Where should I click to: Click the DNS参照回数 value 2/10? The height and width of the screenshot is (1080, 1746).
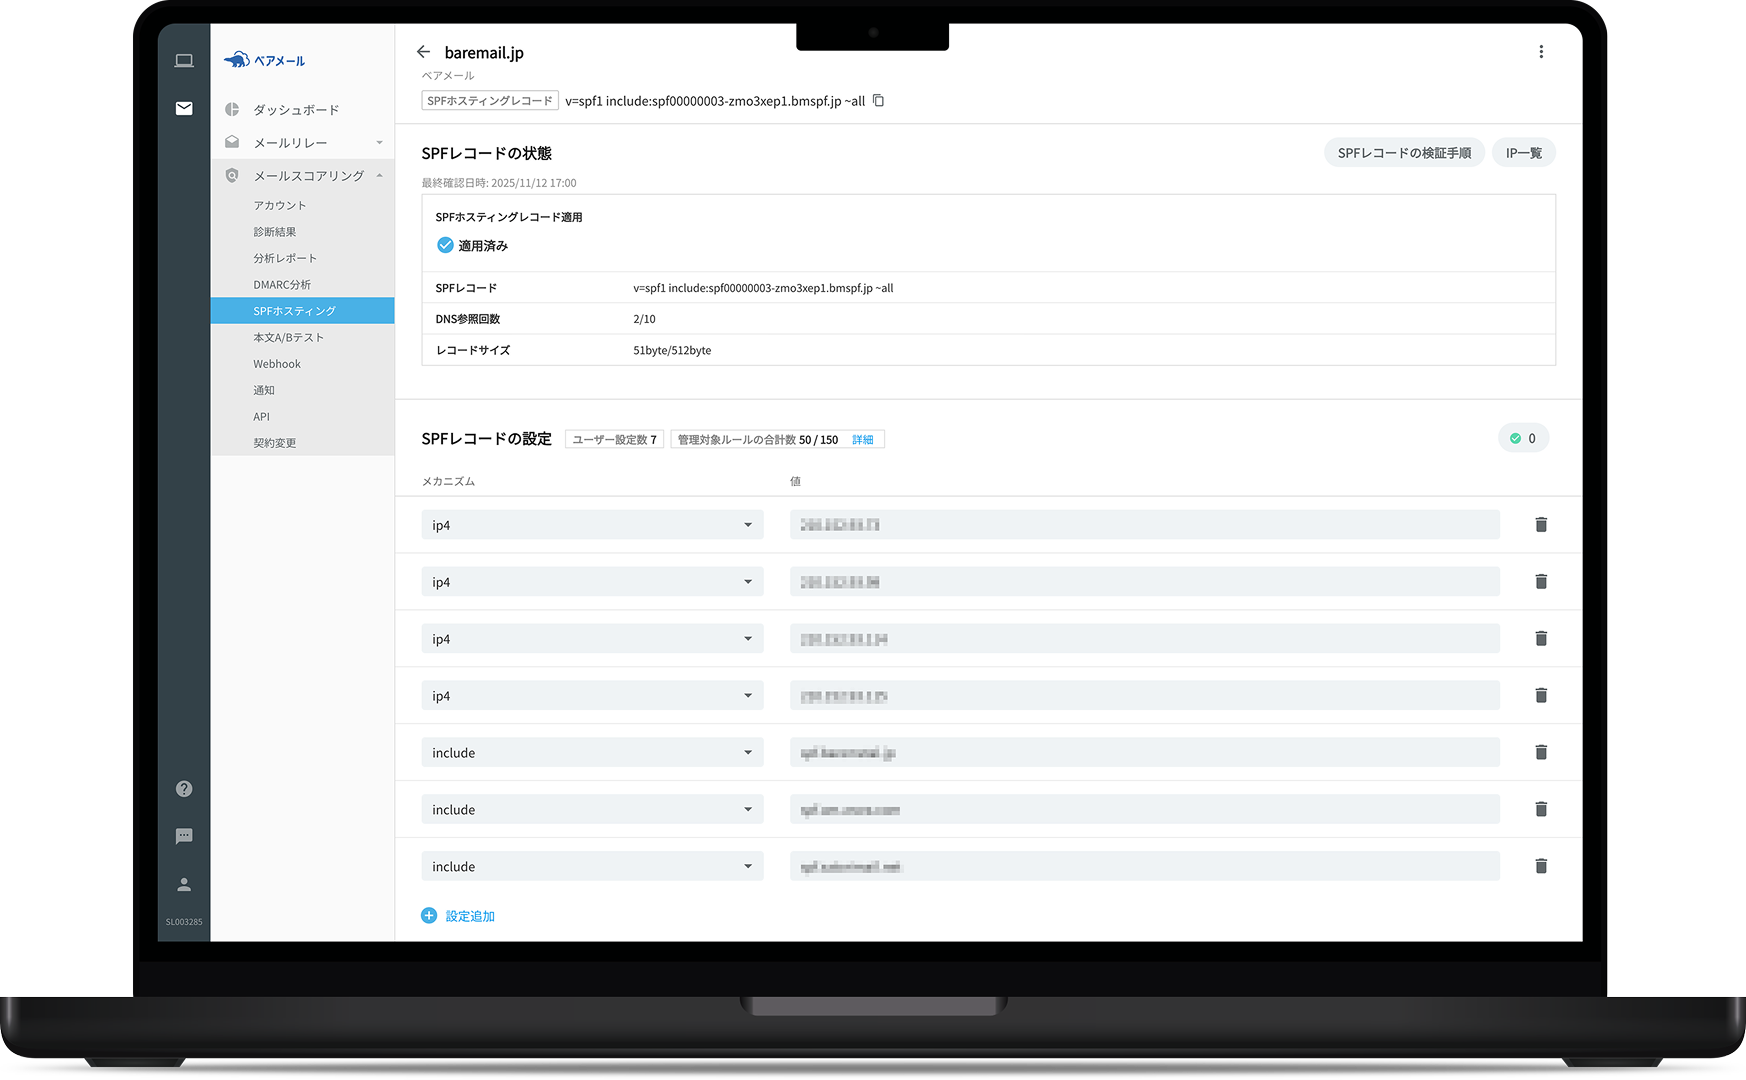[x=644, y=319]
